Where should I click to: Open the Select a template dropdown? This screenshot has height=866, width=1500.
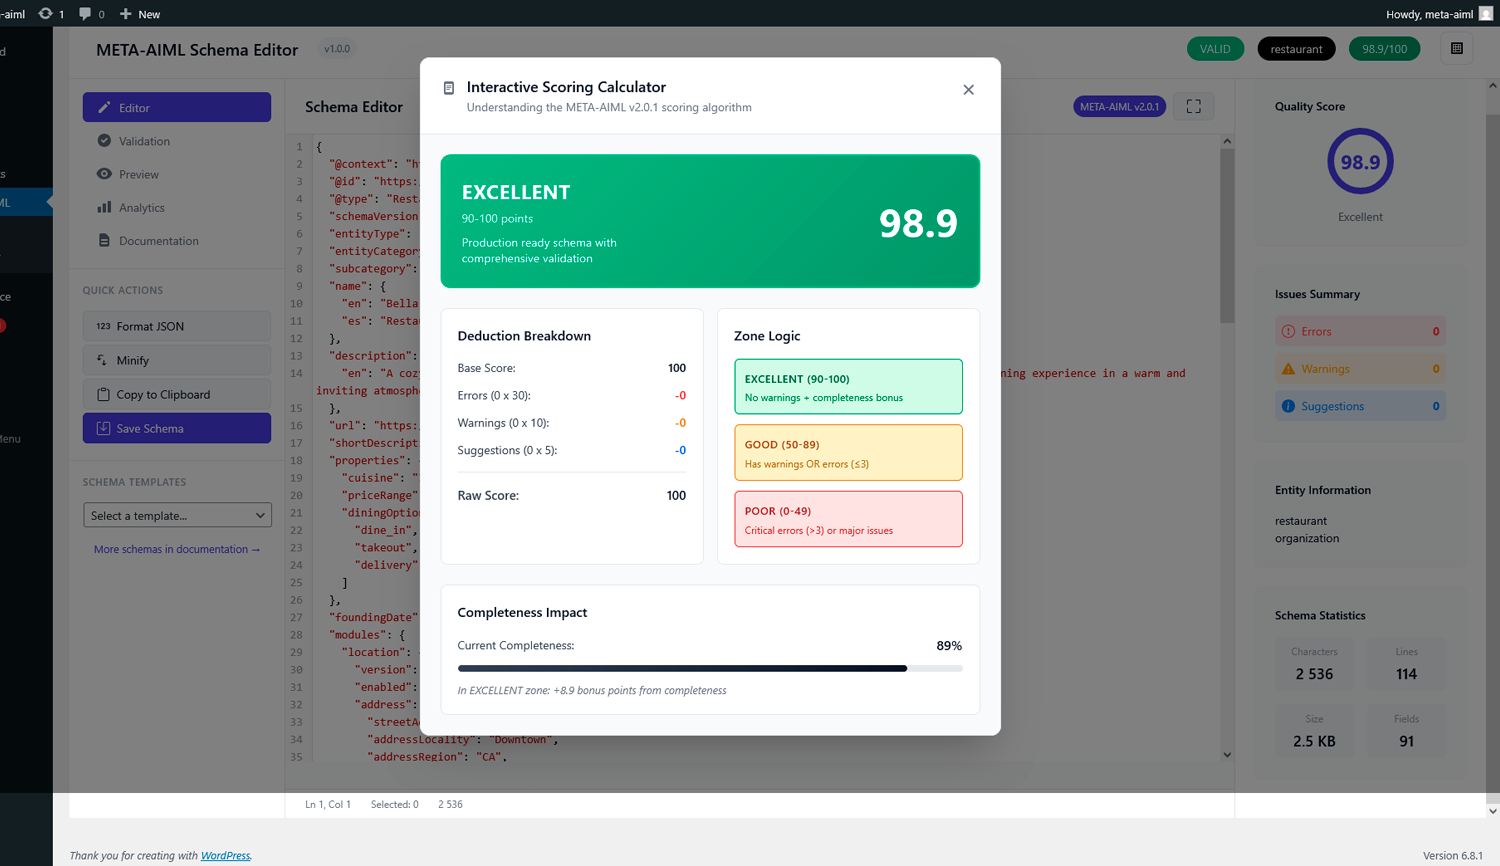(x=177, y=515)
